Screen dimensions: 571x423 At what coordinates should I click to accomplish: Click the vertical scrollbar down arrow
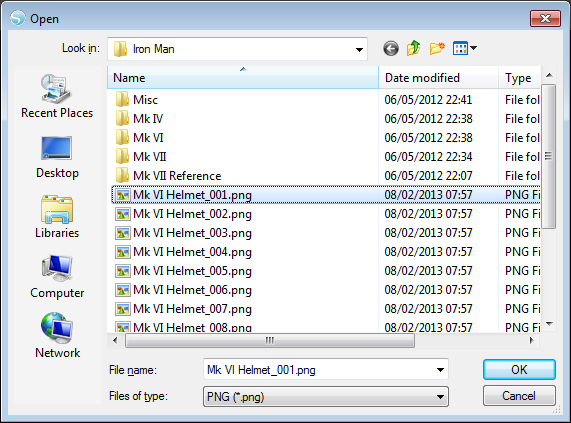(x=549, y=324)
